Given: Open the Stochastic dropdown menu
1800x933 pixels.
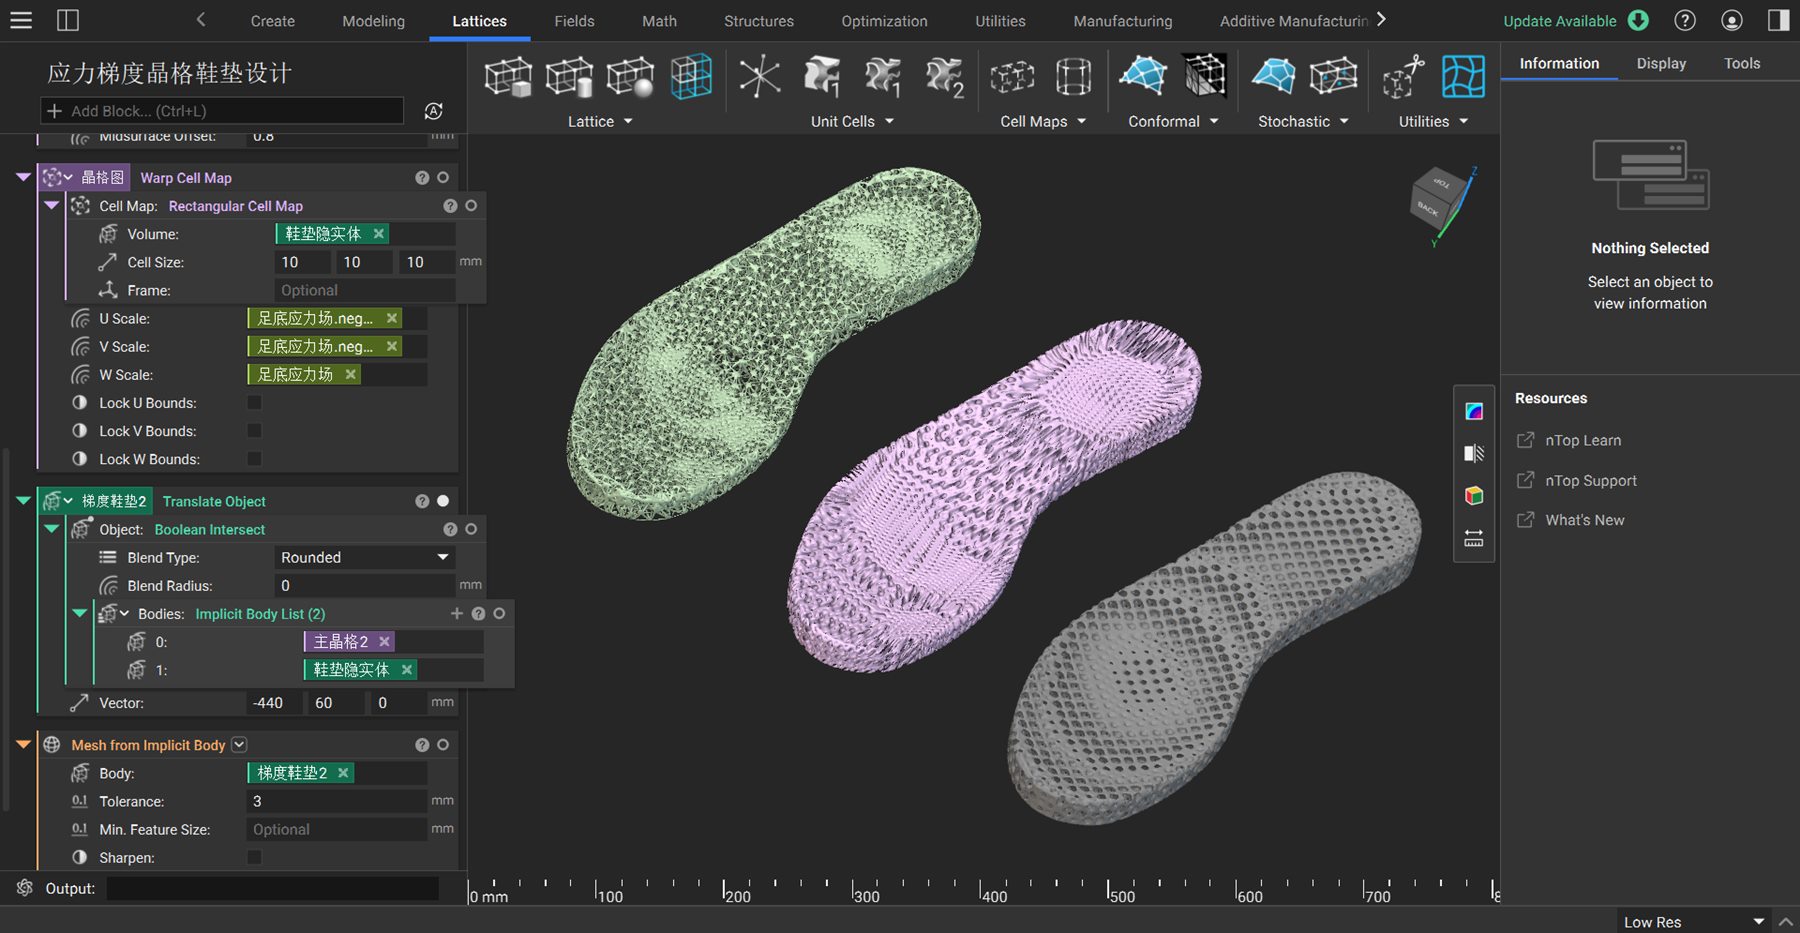Looking at the screenshot, I should pos(1303,121).
